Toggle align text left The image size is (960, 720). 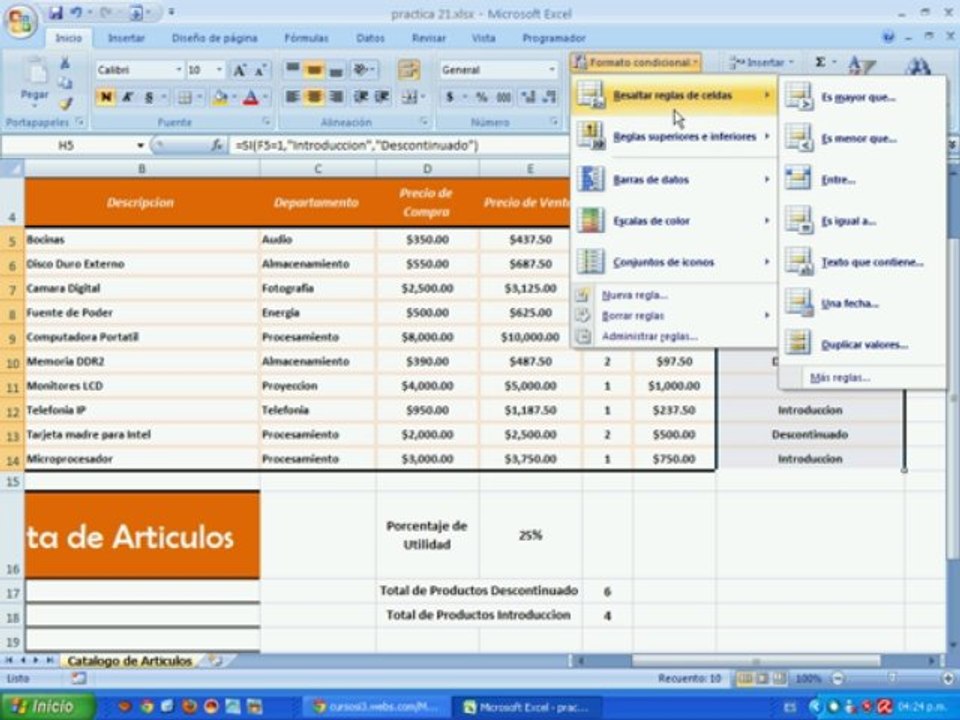pyautogui.click(x=293, y=97)
